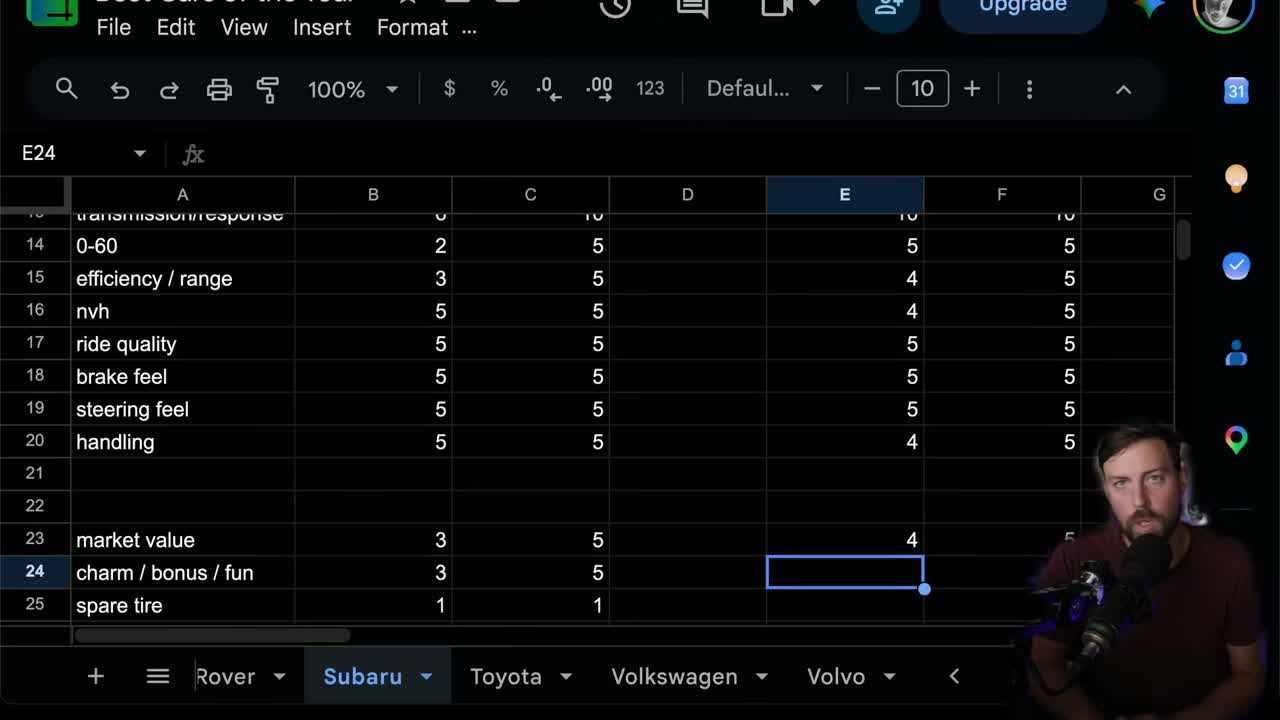Select column E header

[x=845, y=195]
